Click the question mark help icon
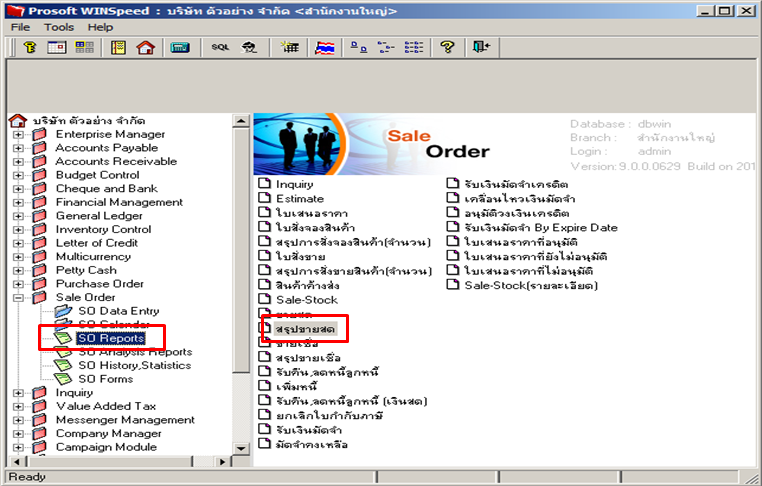The height and width of the screenshot is (486, 762). coord(447,47)
